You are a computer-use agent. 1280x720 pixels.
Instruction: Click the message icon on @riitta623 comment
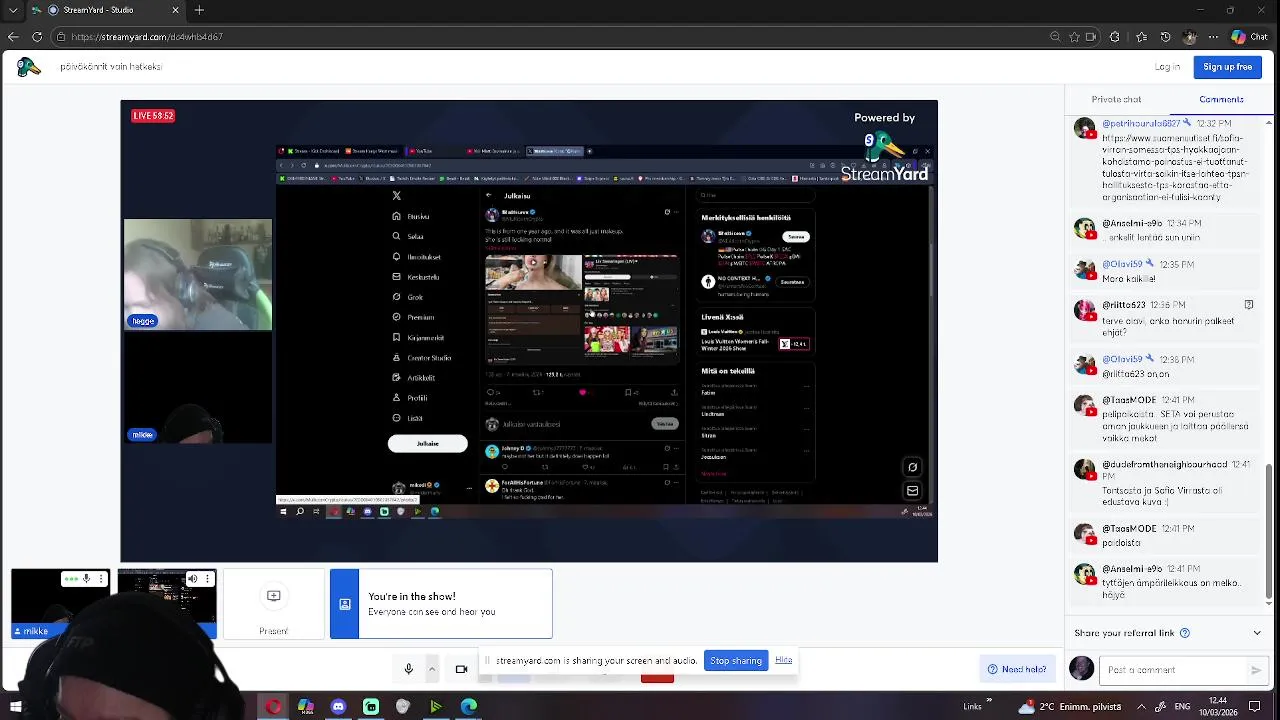point(1249,304)
